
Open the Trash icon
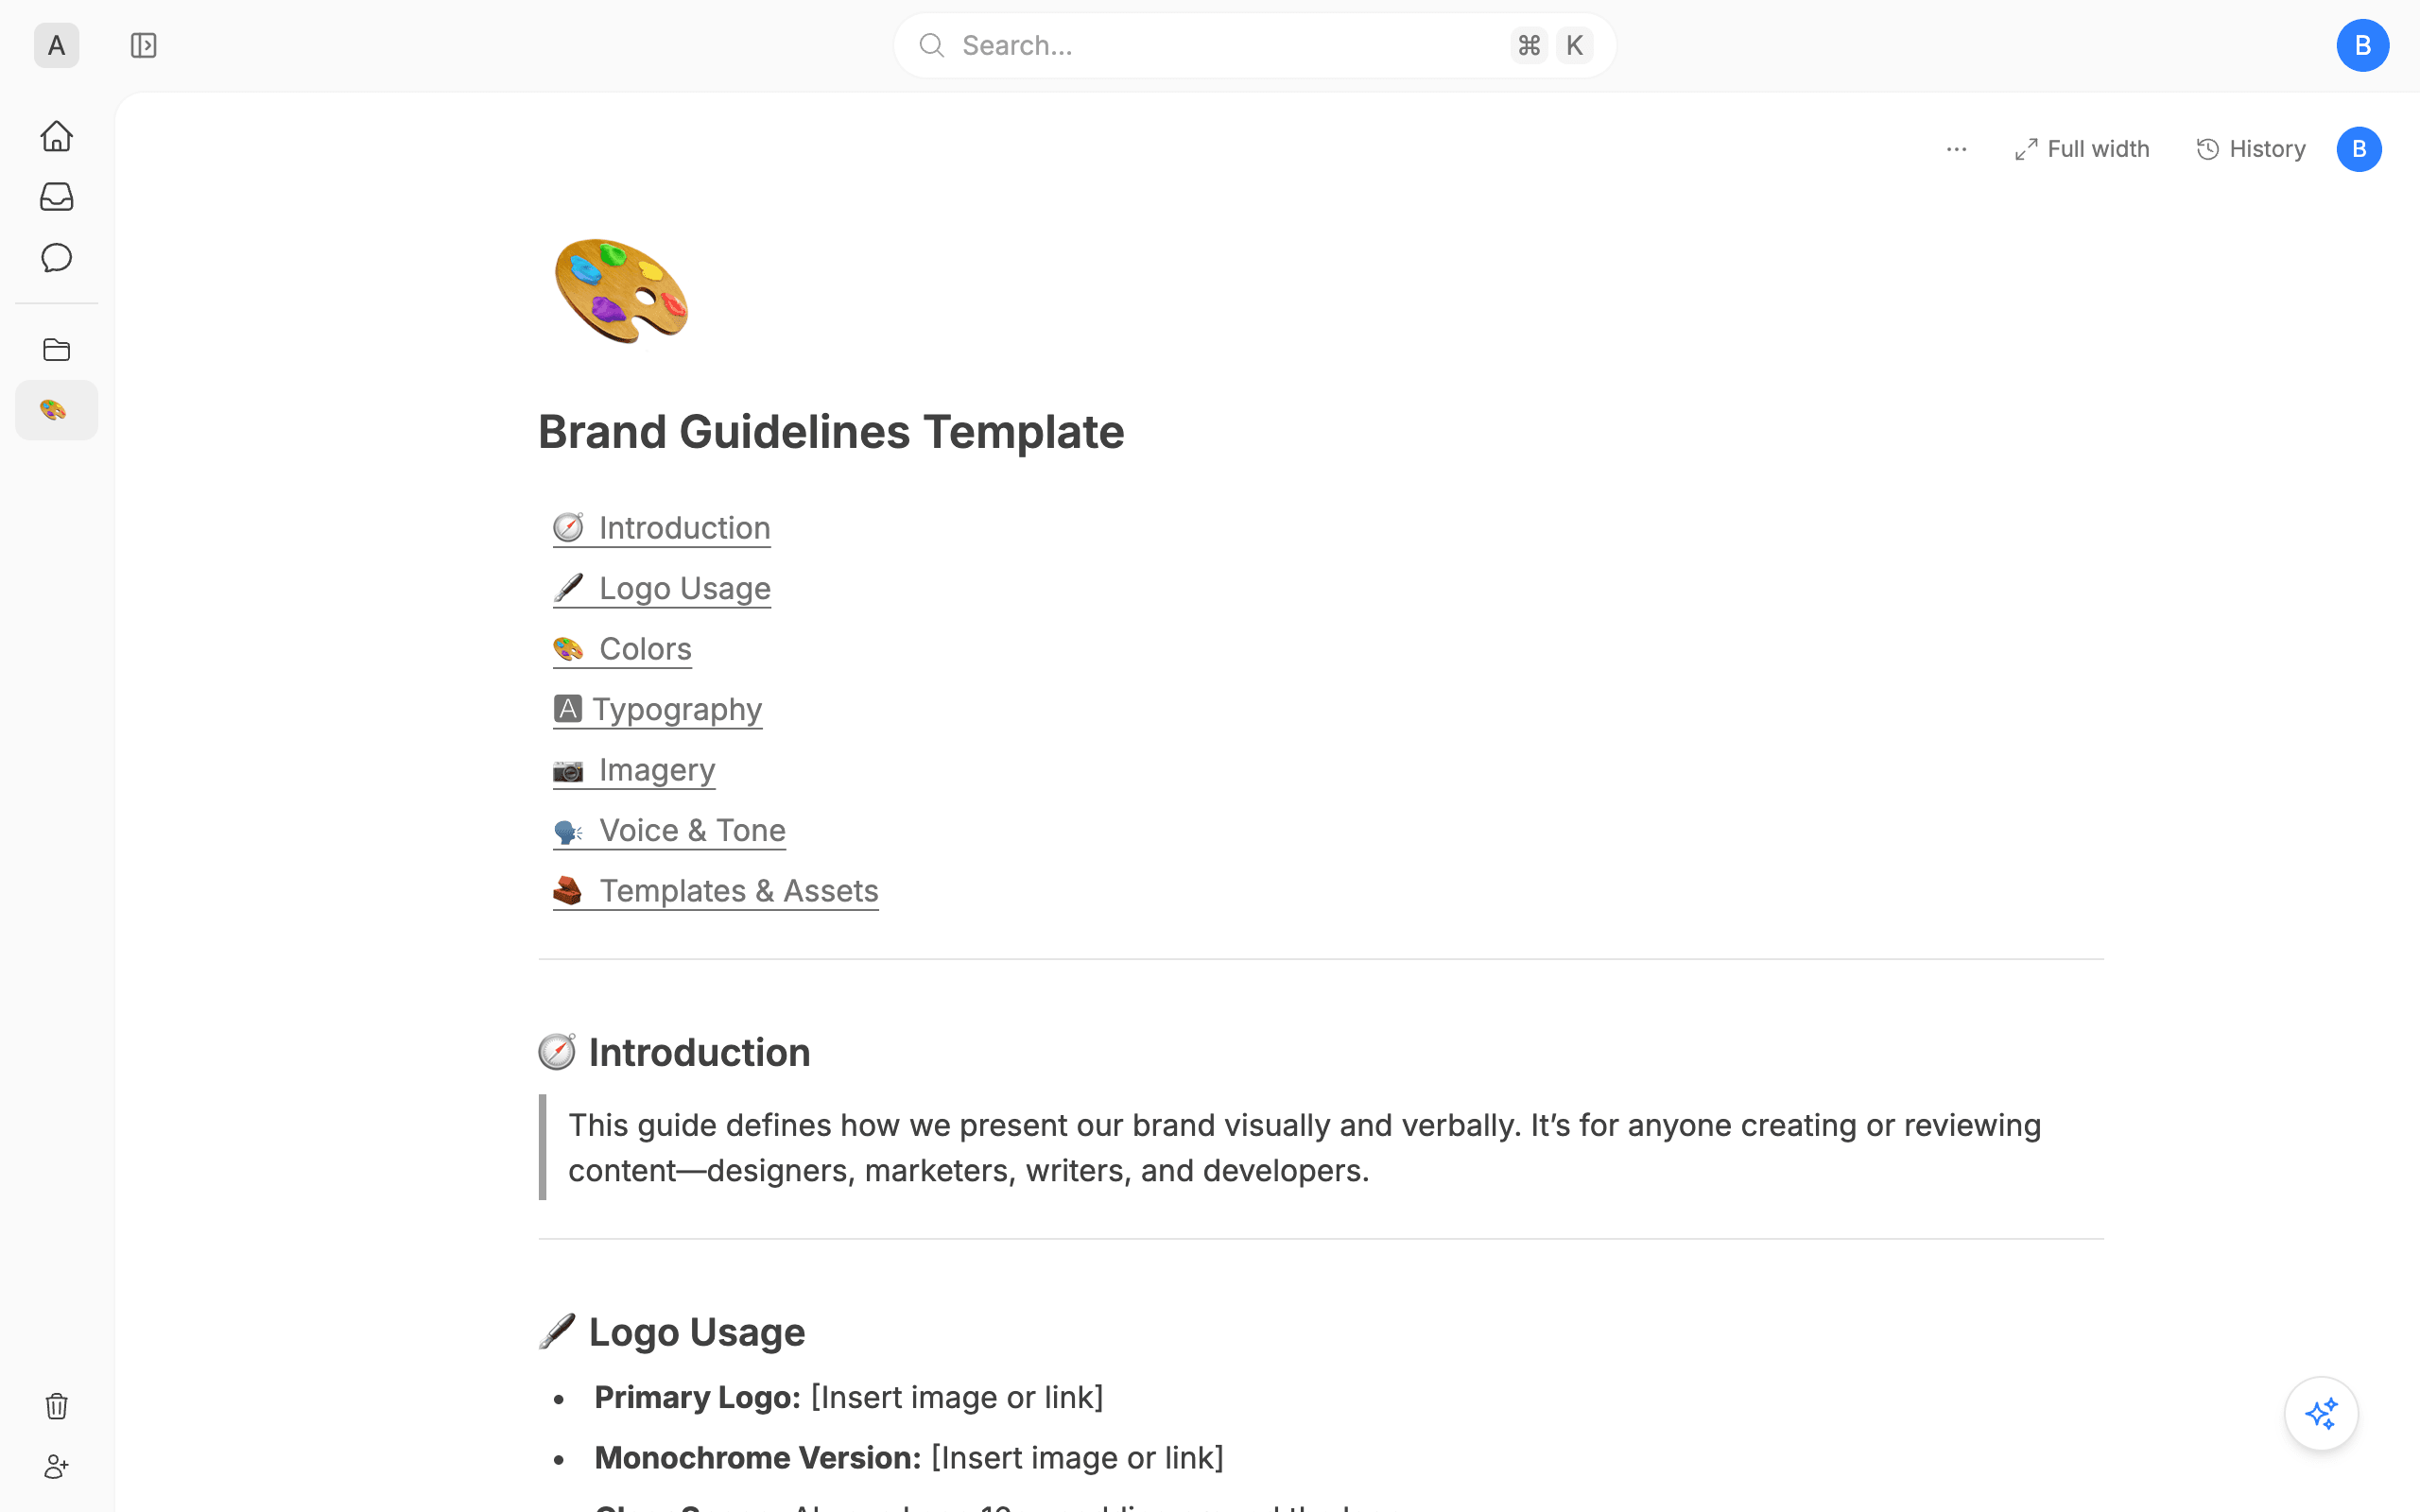[x=56, y=1406]
